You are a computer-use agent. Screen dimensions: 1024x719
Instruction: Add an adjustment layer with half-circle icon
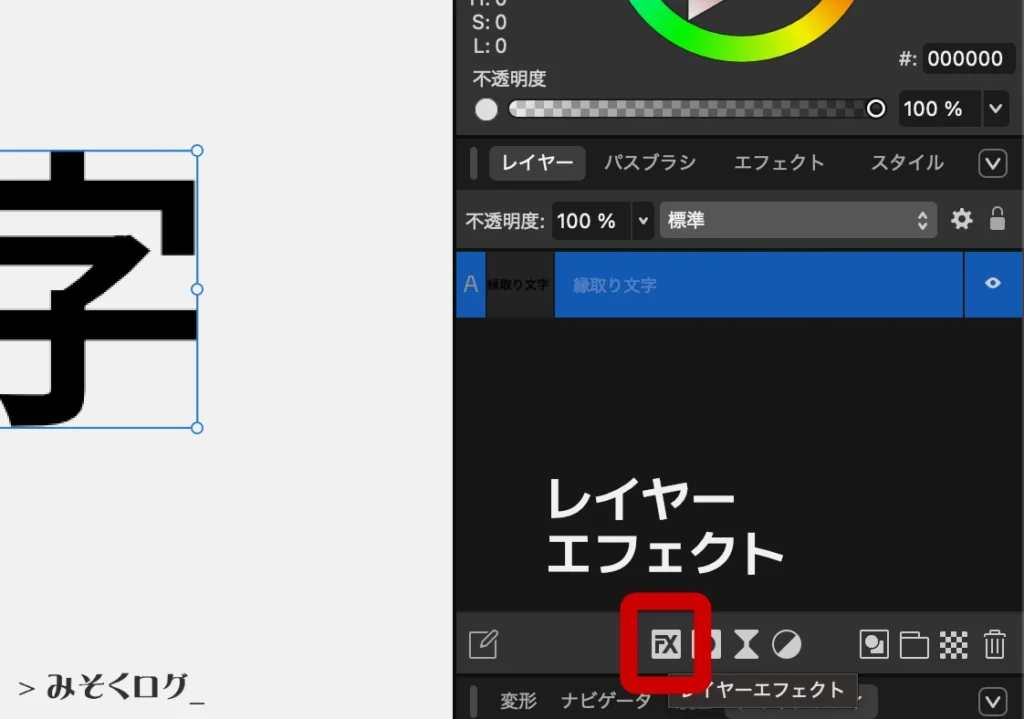[x=787, y=645]
